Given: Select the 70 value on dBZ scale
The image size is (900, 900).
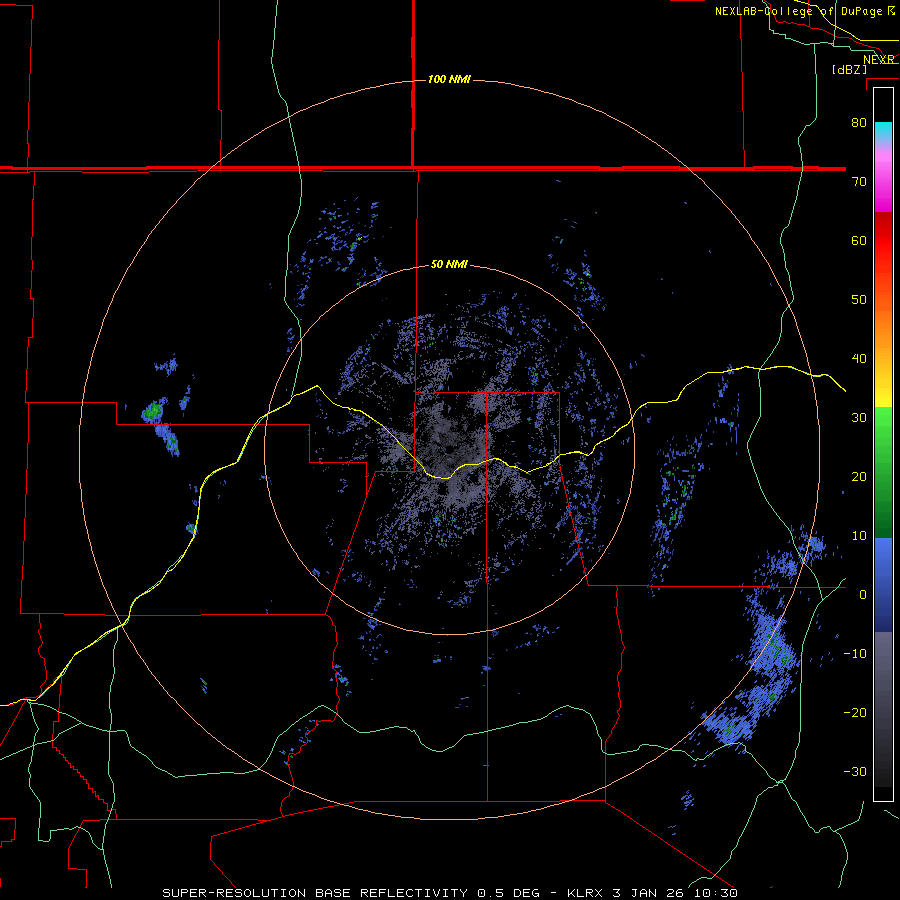Looking at the screenshot, I should [x=859, y=182].
